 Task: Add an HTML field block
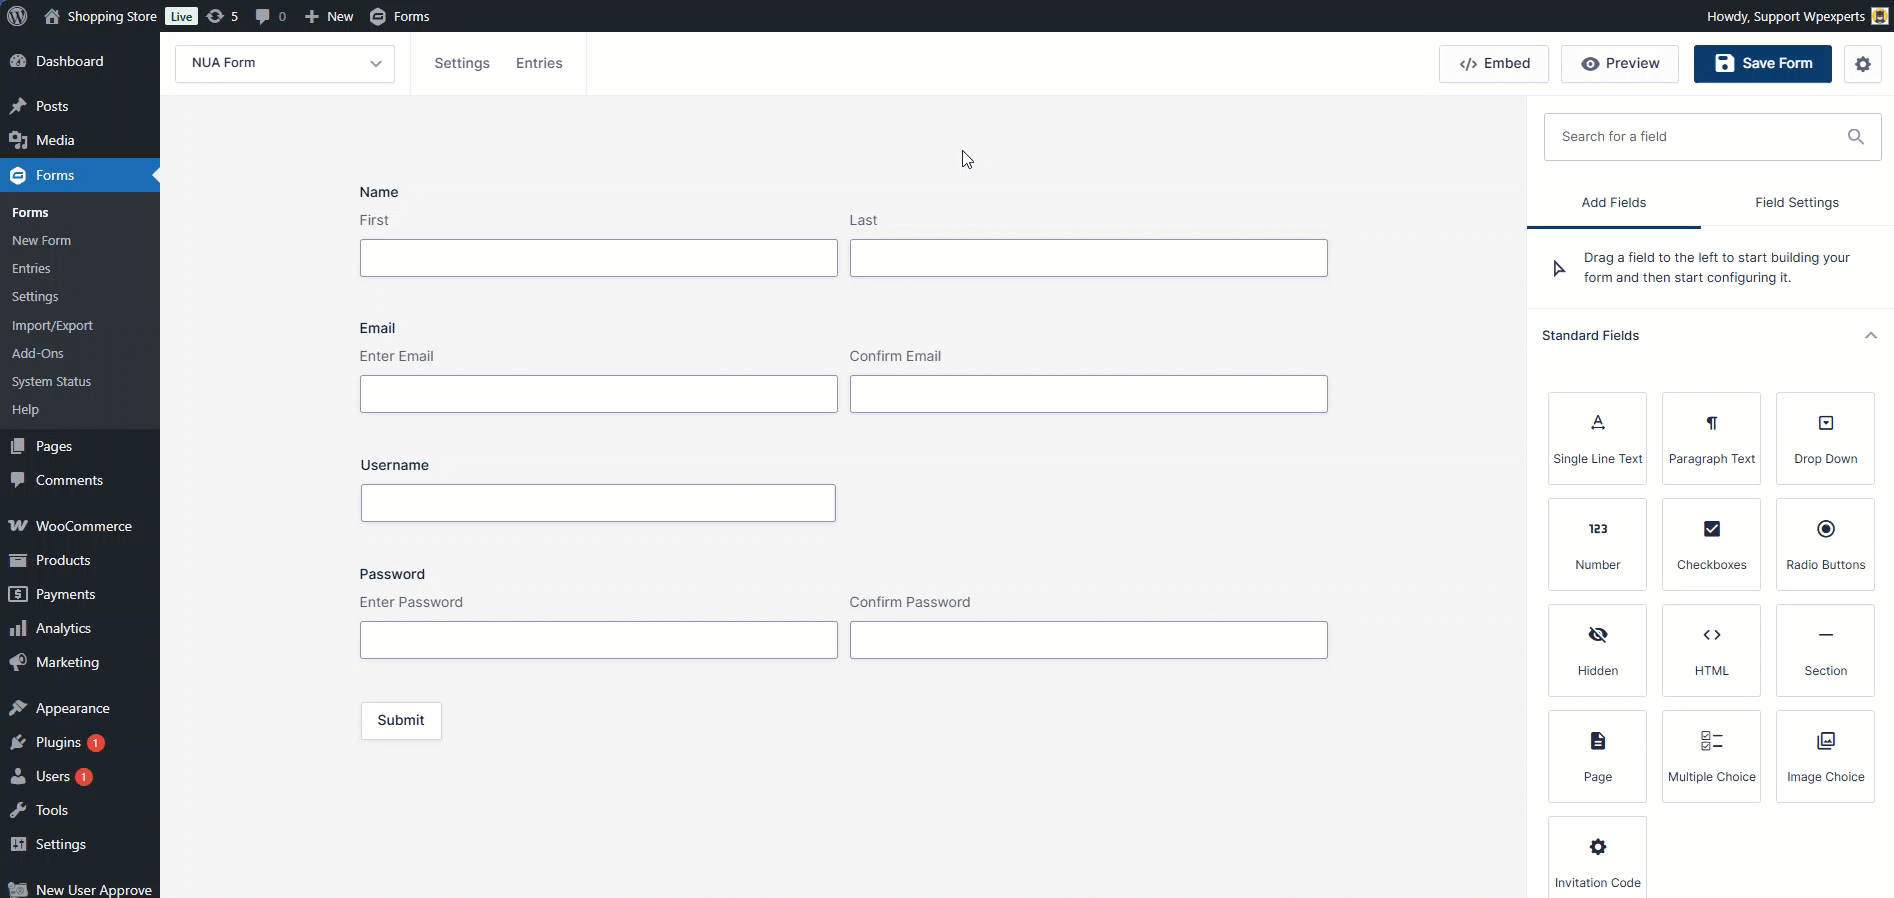1711,650
